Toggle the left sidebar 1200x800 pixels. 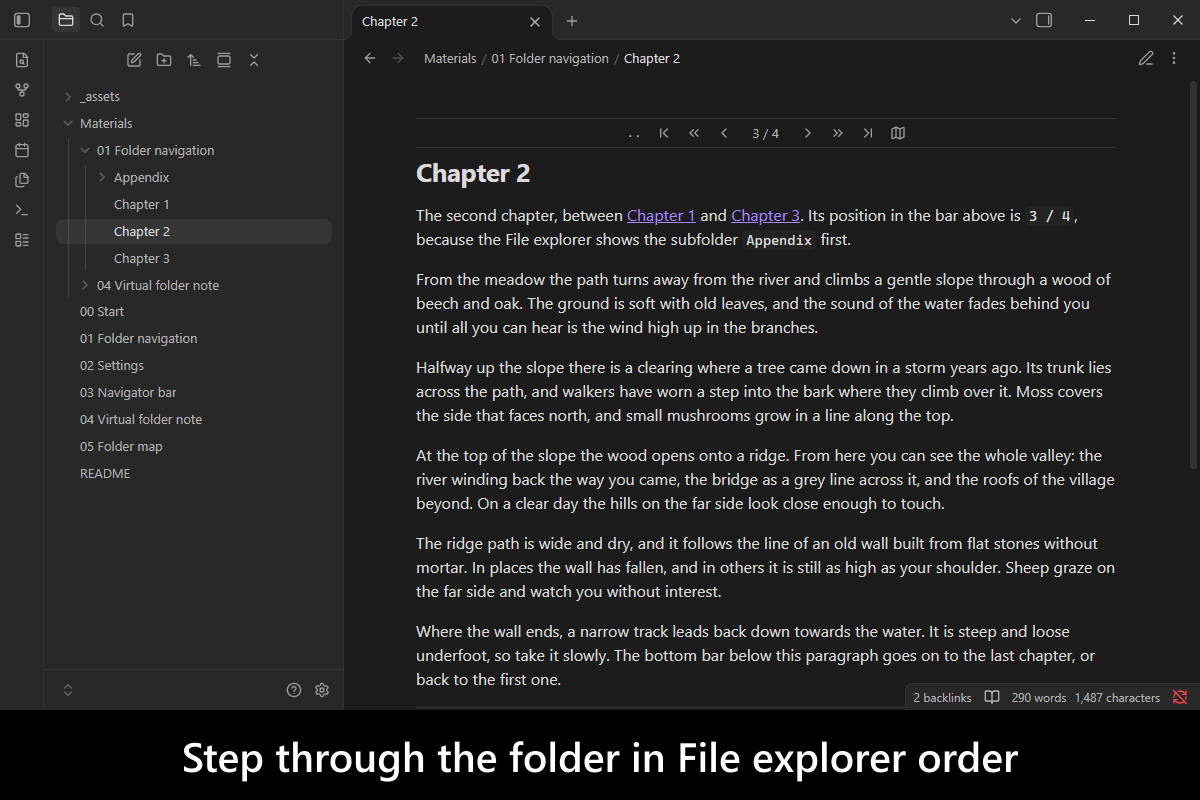(x=22, y=20)
